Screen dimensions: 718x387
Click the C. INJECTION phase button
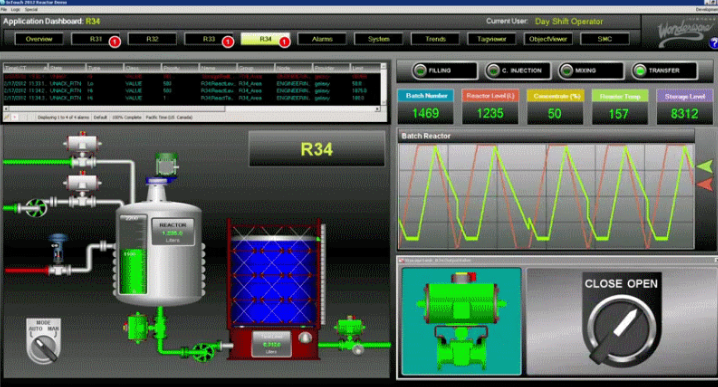[x=517, y=71]
